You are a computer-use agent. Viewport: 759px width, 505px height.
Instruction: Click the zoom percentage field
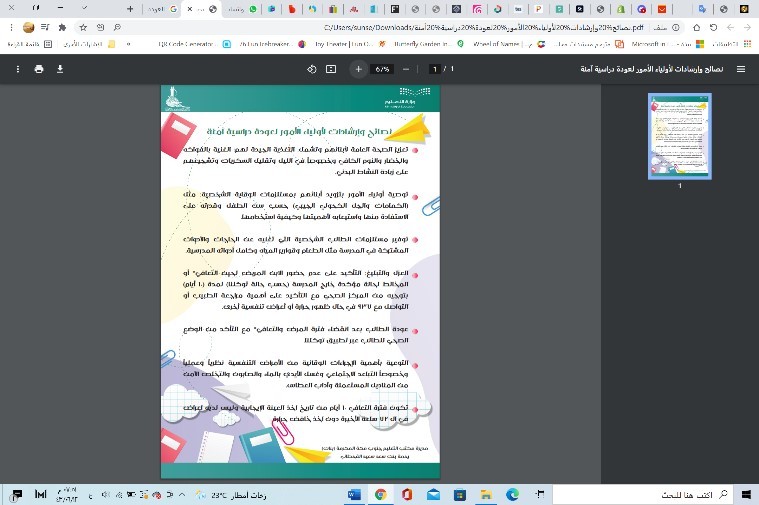(382, 69)
